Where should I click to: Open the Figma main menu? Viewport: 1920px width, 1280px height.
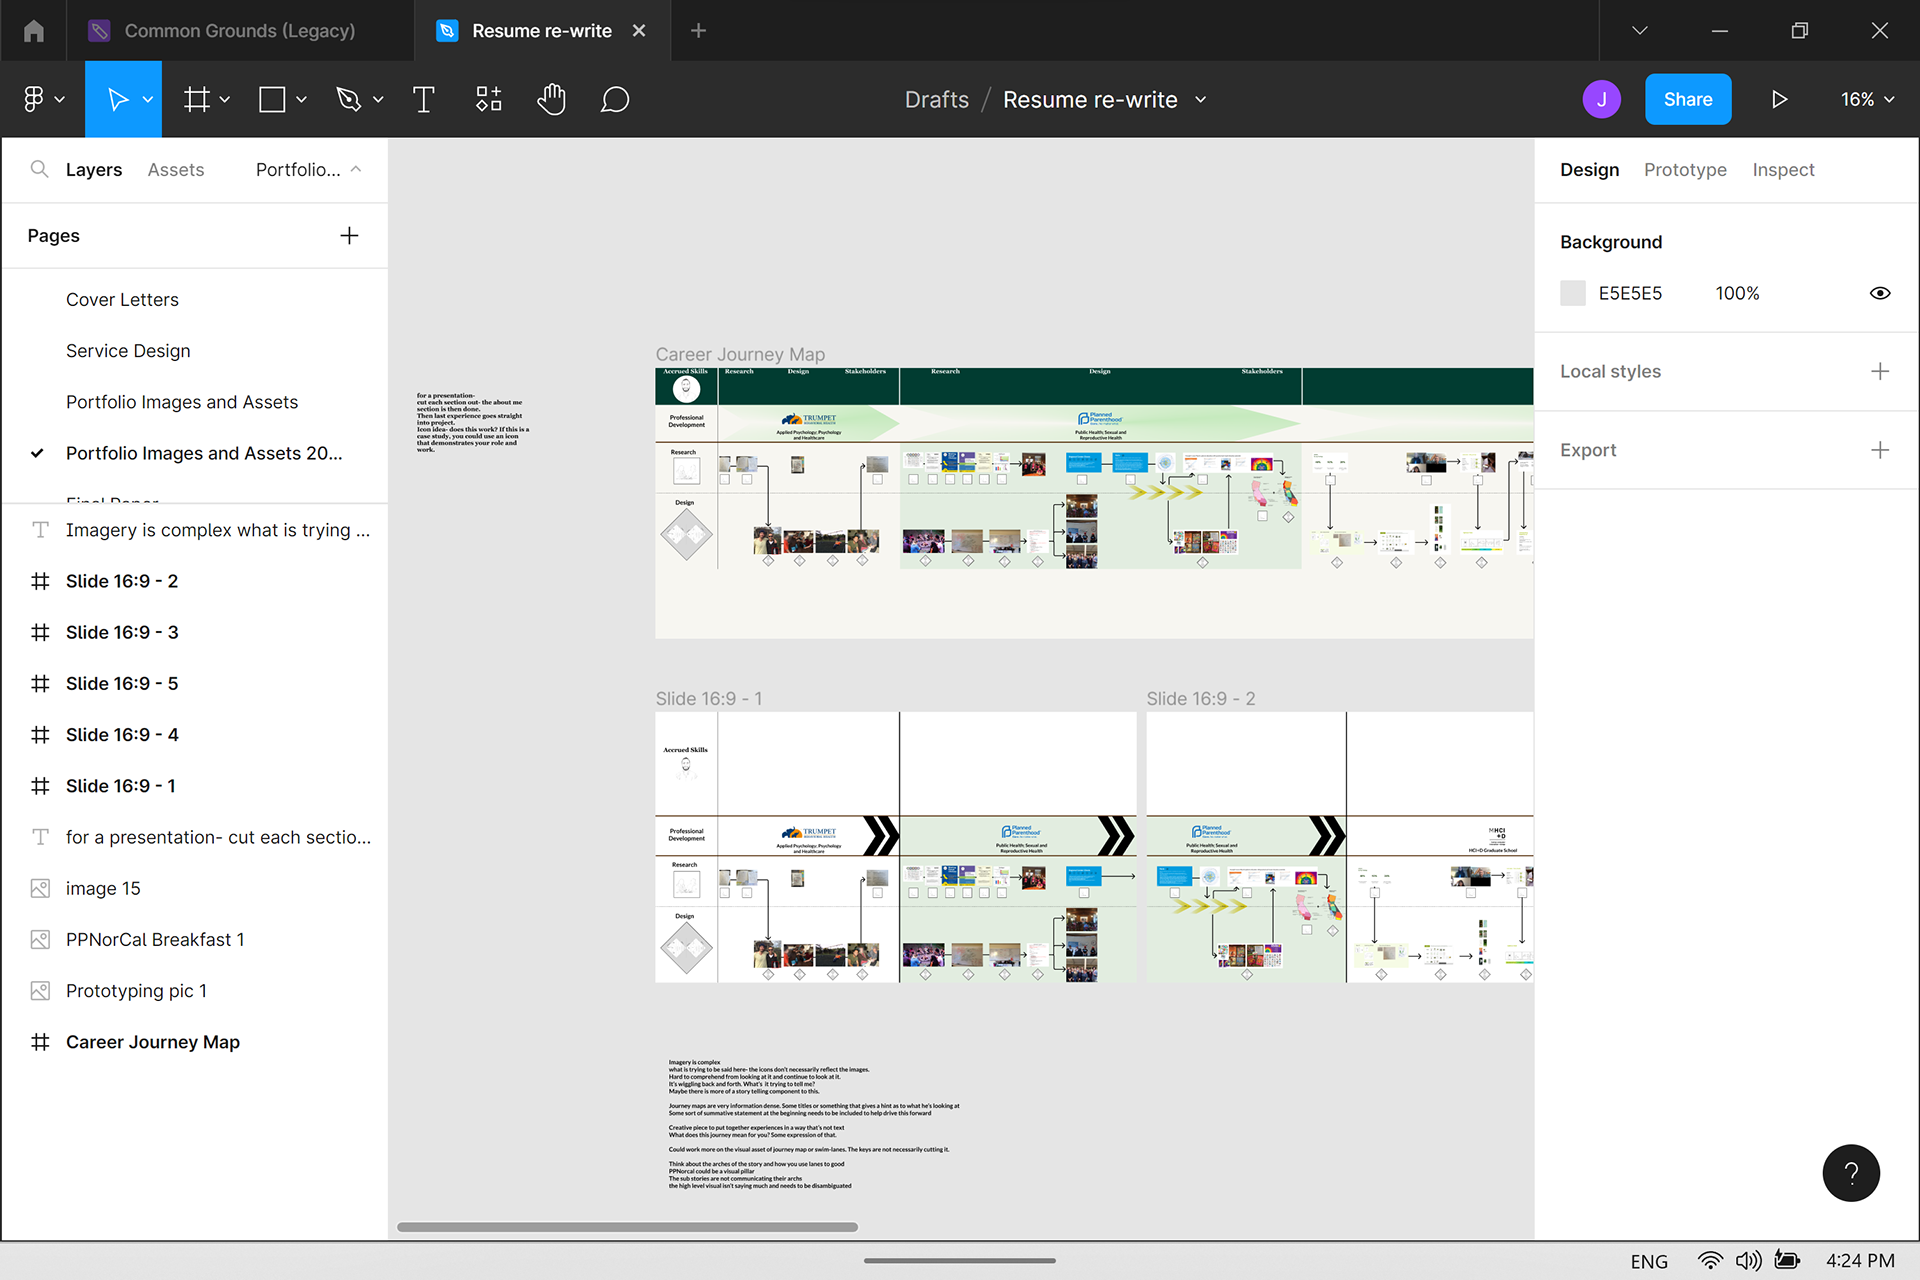coord(42,99)
